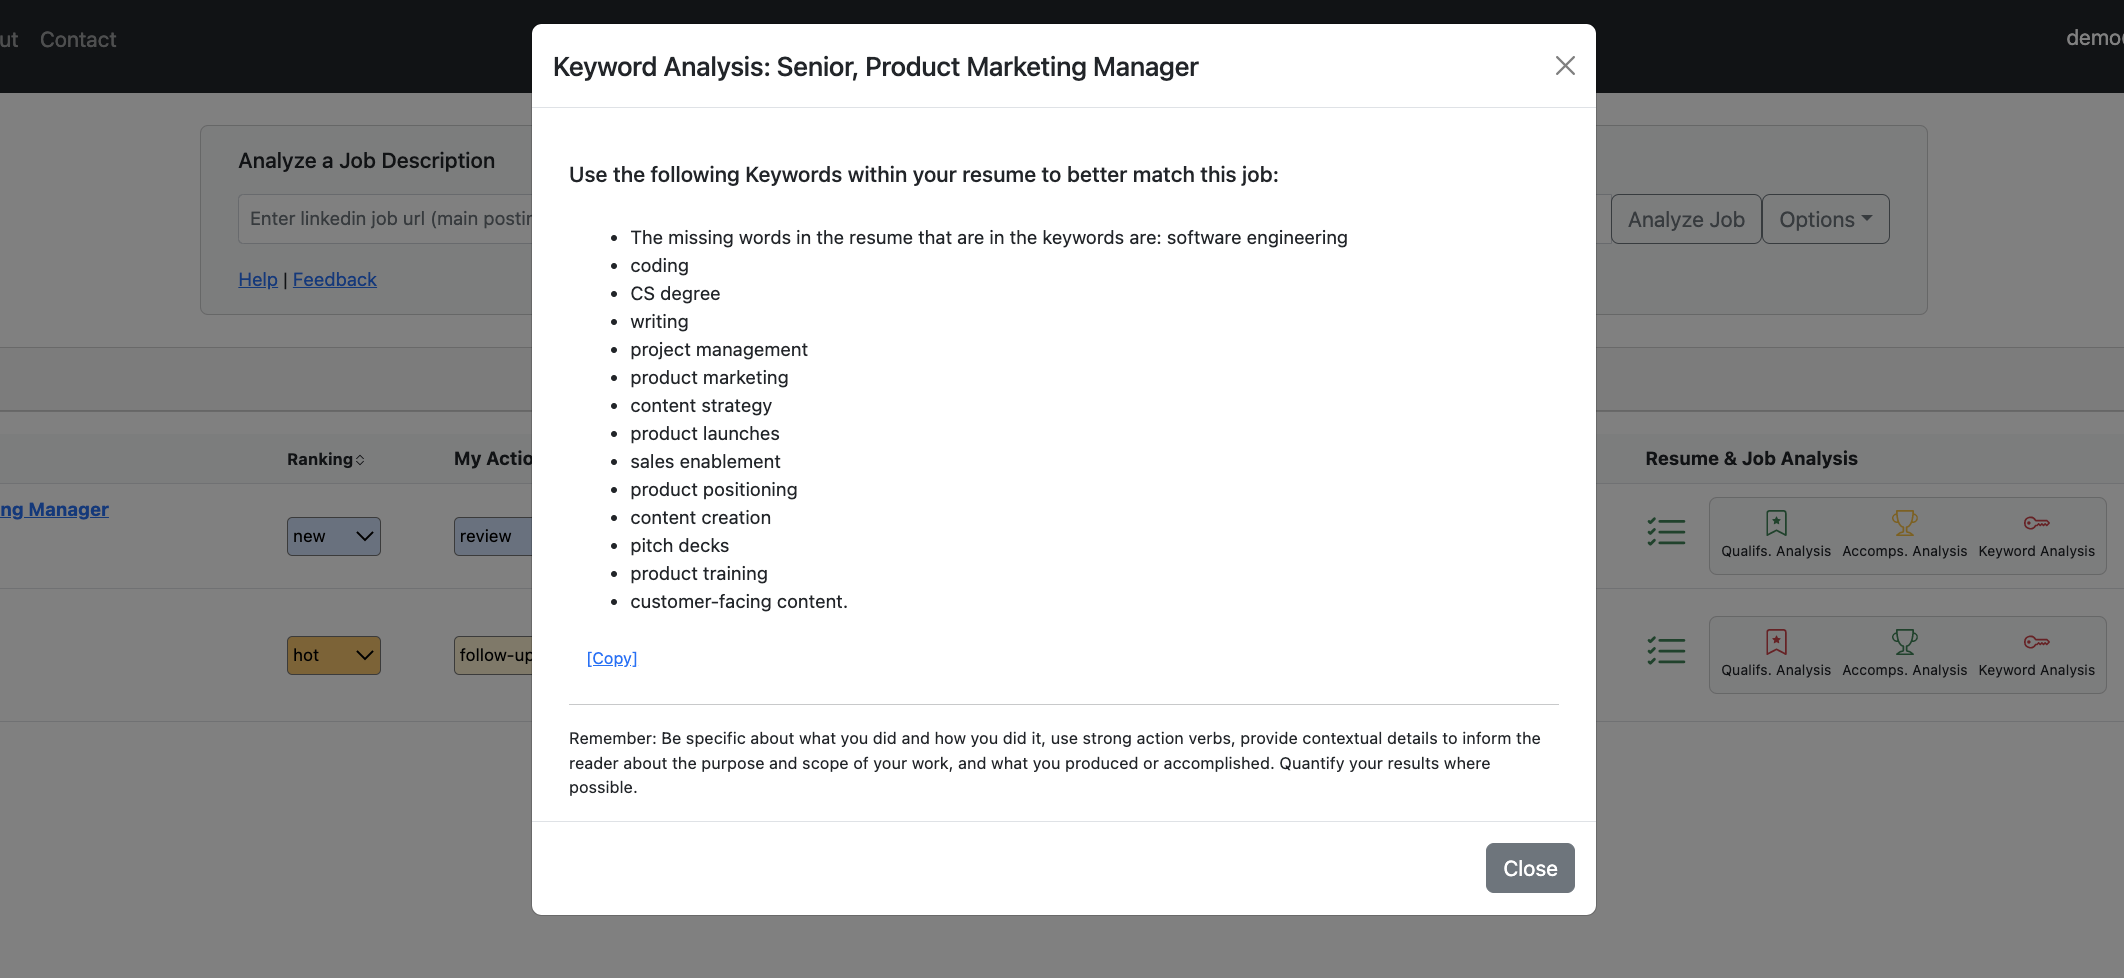
Task: Expand the 'hot' ranking dropdown
Action: (334, 655)
